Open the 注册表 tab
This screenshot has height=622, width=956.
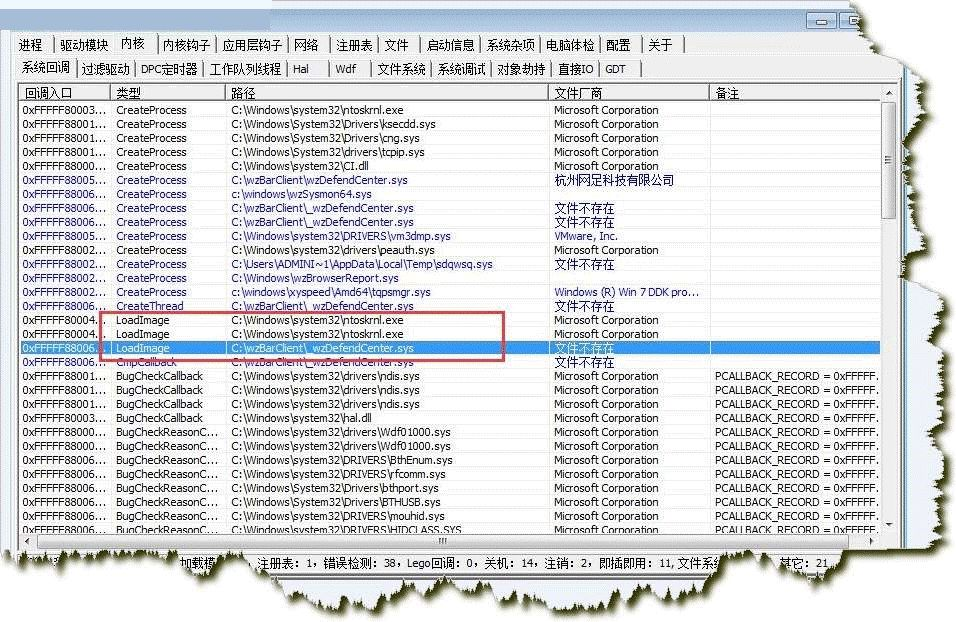click(x=354, y=45)
